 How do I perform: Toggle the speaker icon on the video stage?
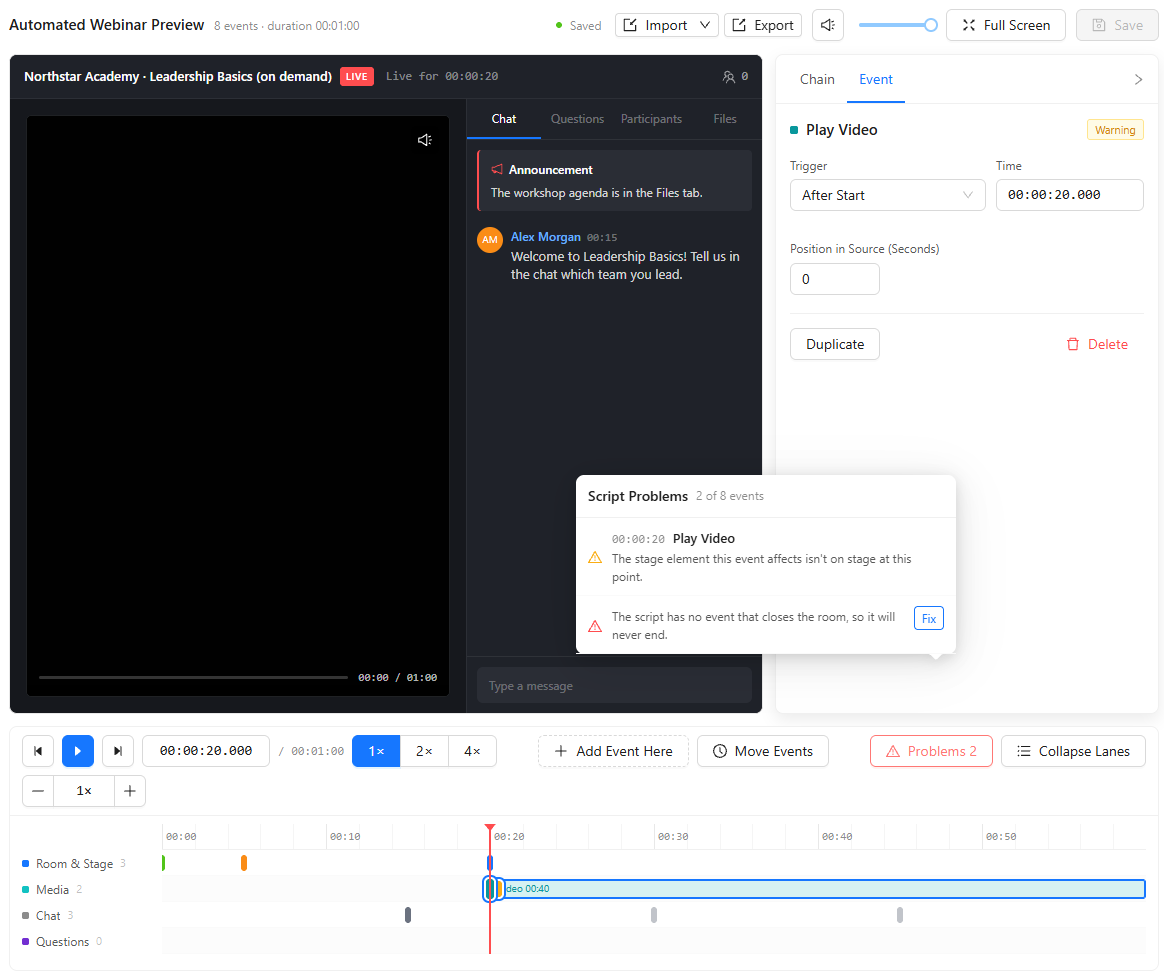coord(425,140)
